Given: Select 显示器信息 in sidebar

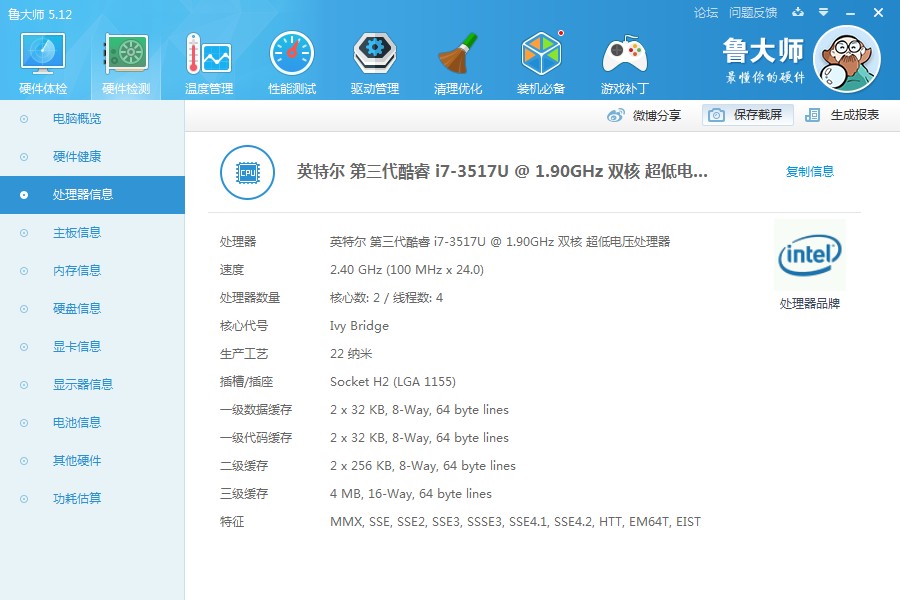Looking at the screenshot, I should click(x=92, y=385).
